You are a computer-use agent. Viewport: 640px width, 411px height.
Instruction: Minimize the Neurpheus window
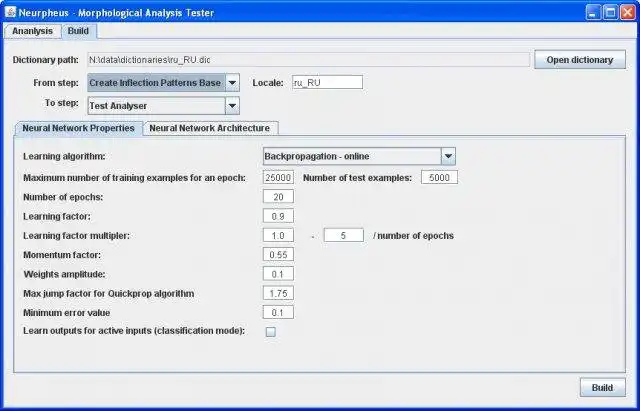[593, 12]
